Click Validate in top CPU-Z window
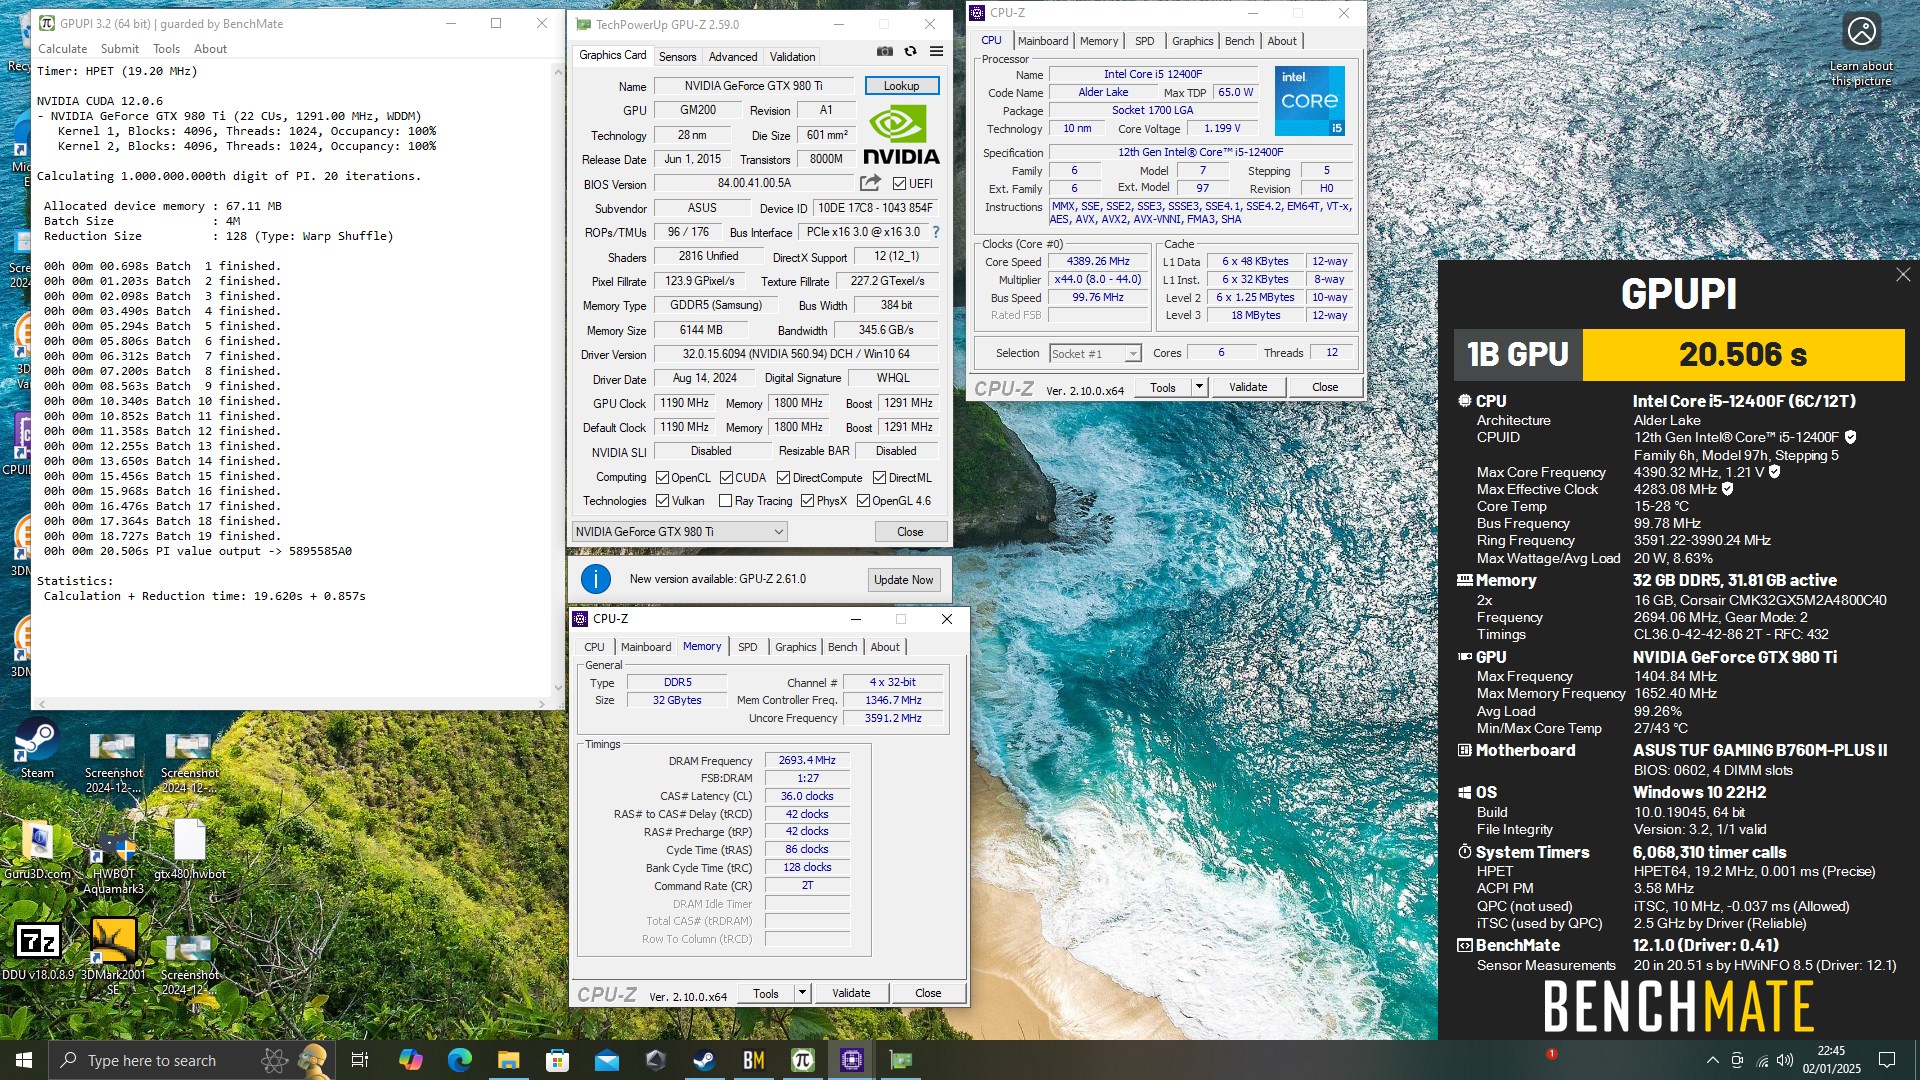 [1247, 387]
